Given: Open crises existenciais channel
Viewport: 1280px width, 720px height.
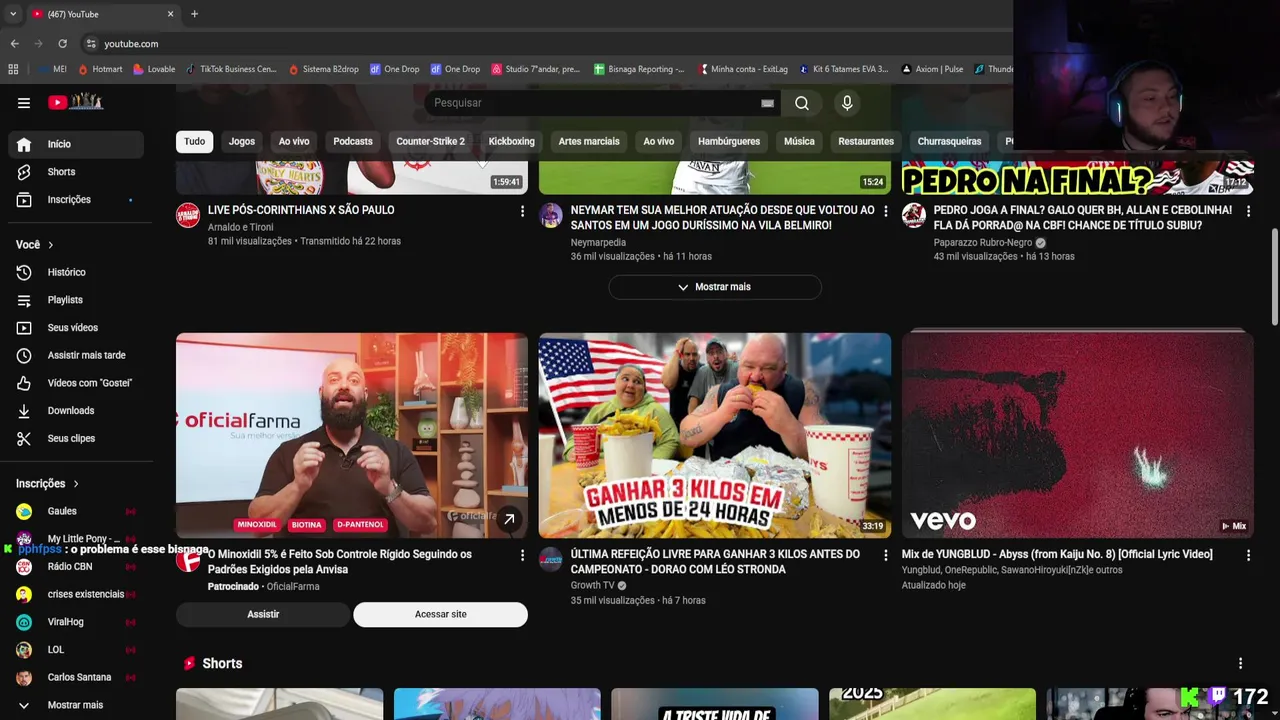Looking at the screenshot, I should (x=76, y=594).
